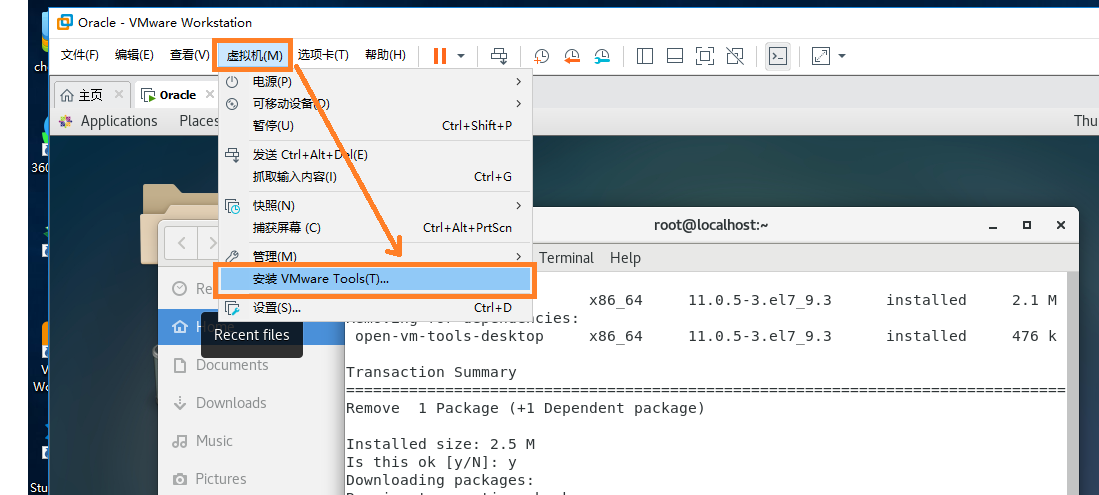This screenshot has width=1099, height=495.
Task: Select 捕获屏幕 (C) menu entry
Action: (376, 228)
